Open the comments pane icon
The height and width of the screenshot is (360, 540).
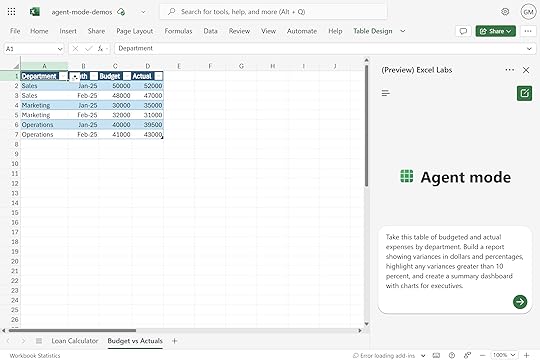463,31
